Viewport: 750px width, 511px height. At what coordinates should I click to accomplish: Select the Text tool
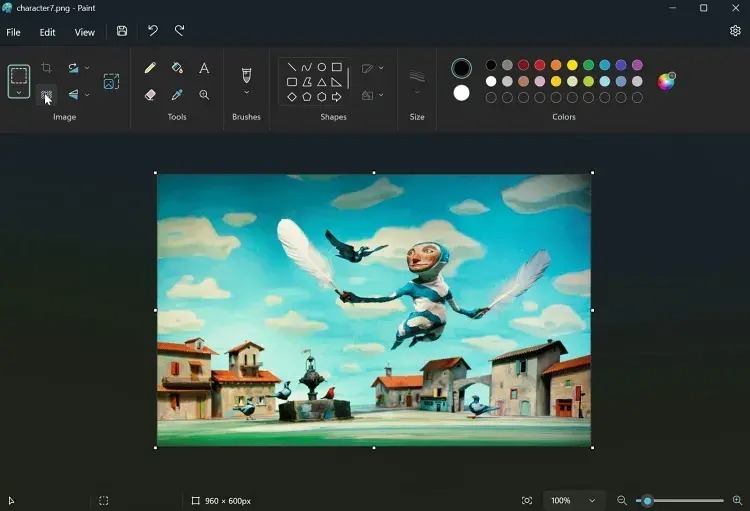click(204, 68)
